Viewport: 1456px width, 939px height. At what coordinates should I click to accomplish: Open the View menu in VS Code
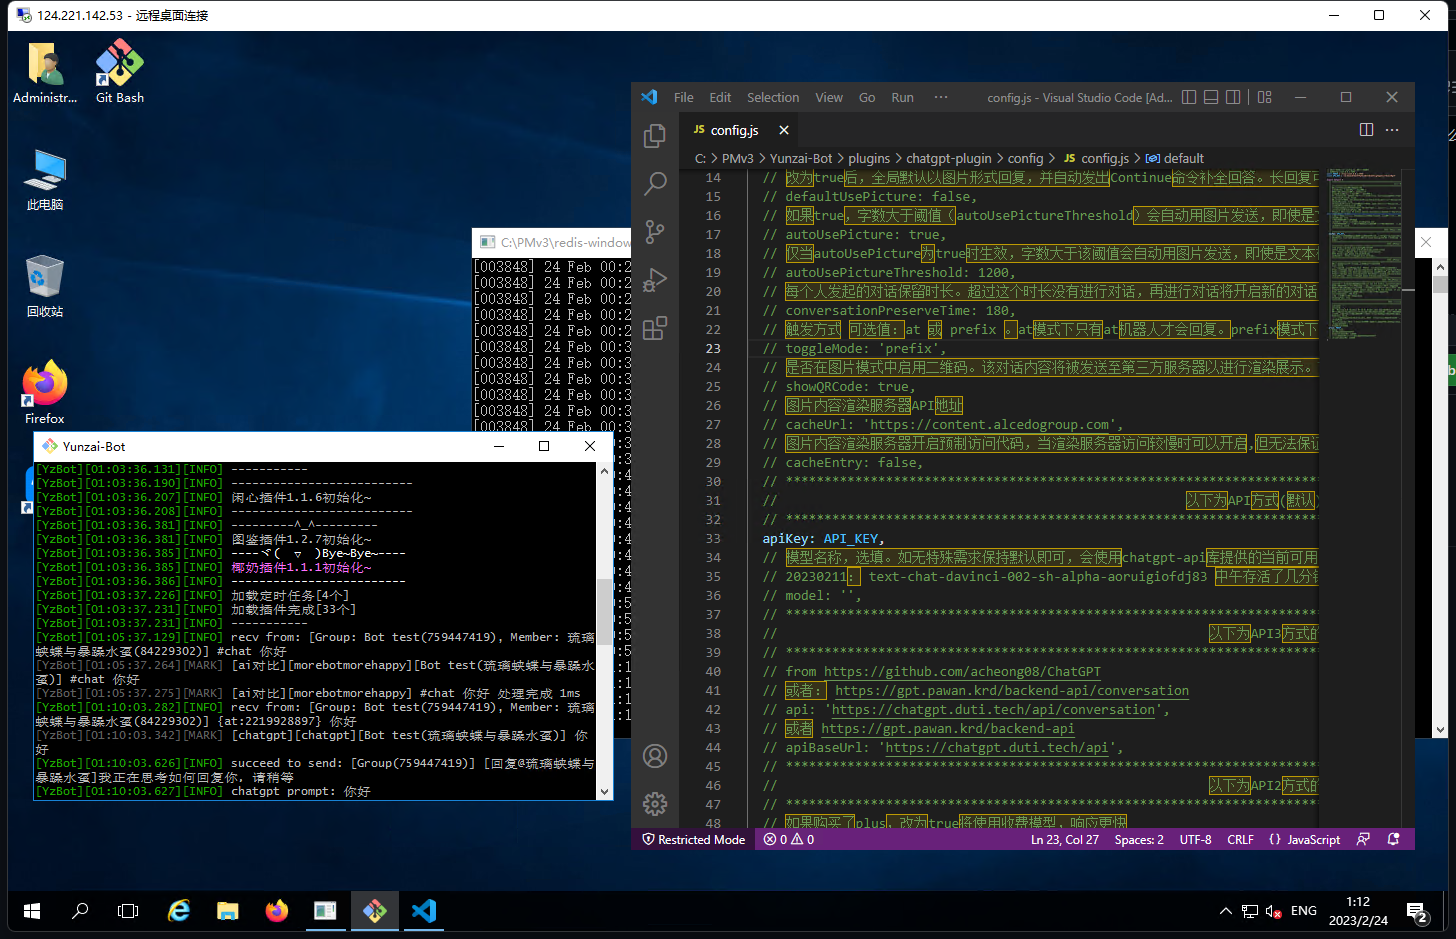(829, 97)
